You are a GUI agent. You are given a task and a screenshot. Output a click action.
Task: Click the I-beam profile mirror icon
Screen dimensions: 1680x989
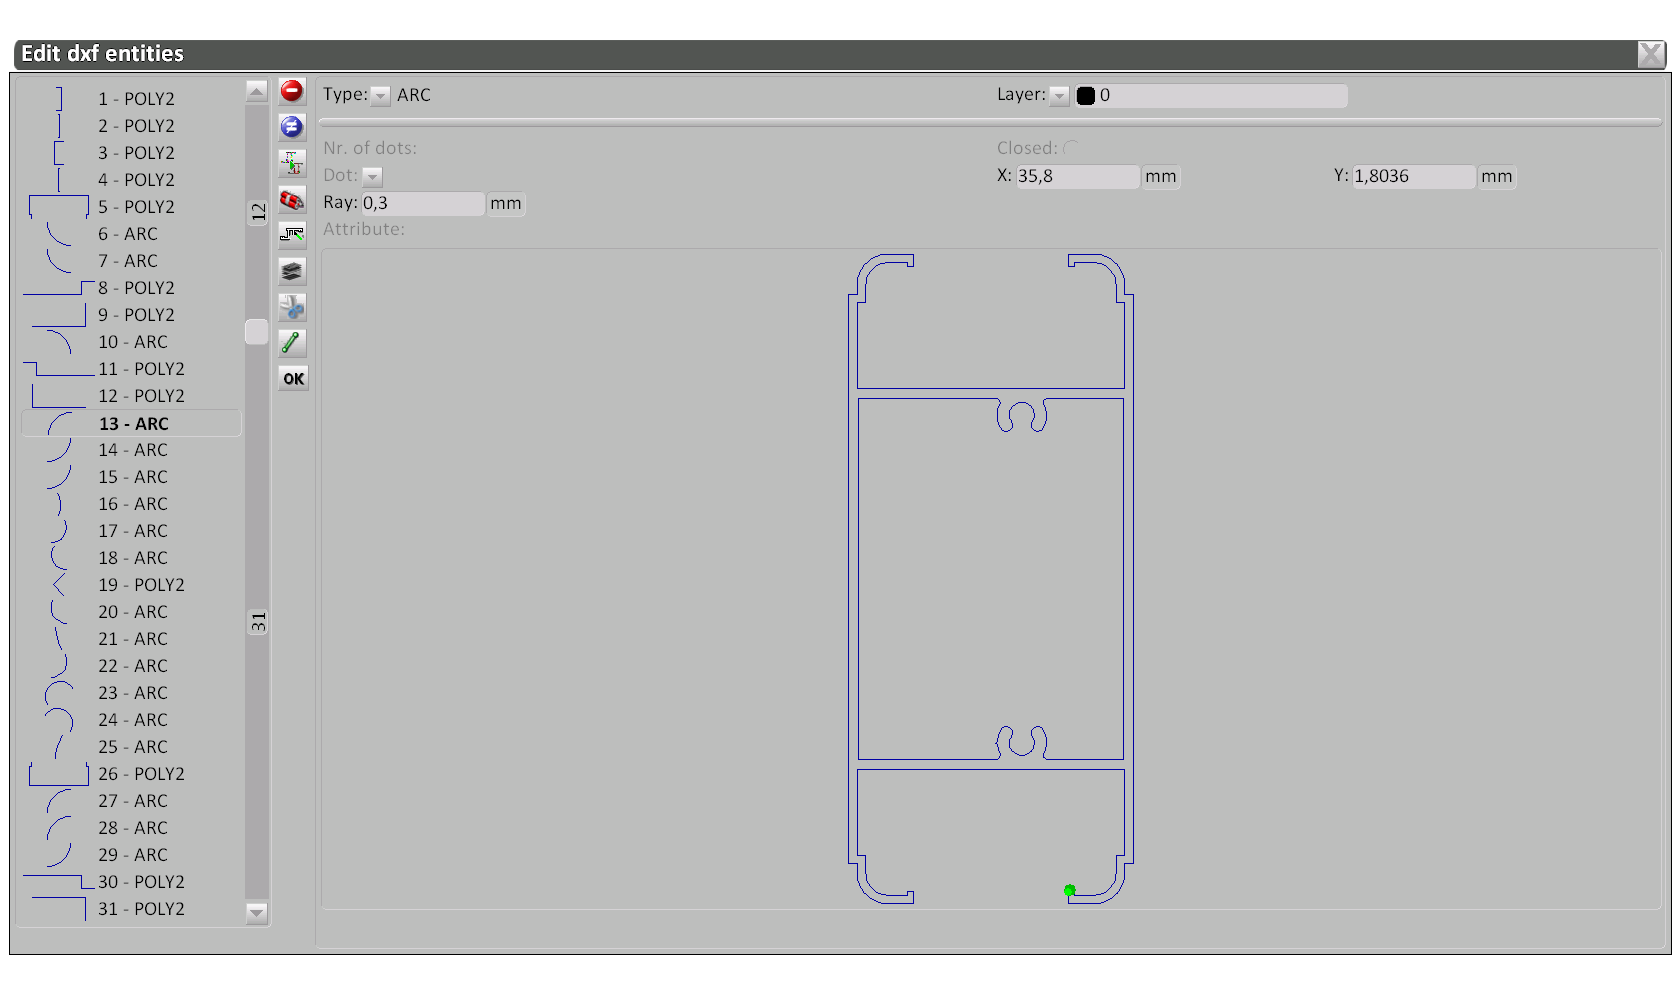[292, 163]
